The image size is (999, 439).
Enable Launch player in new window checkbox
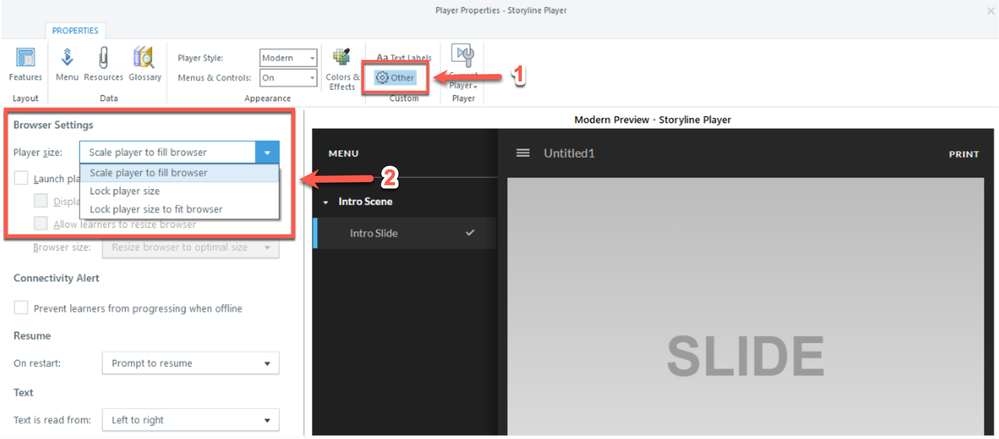22,179
